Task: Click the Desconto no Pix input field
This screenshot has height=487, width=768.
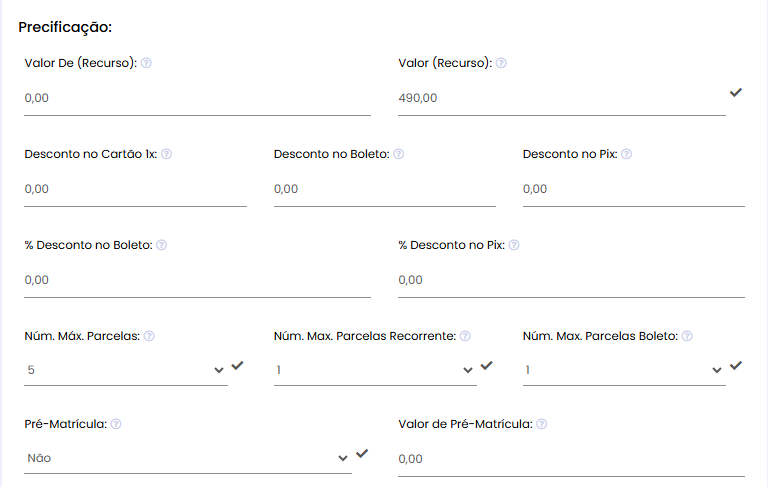Action: tap(634, 190)
